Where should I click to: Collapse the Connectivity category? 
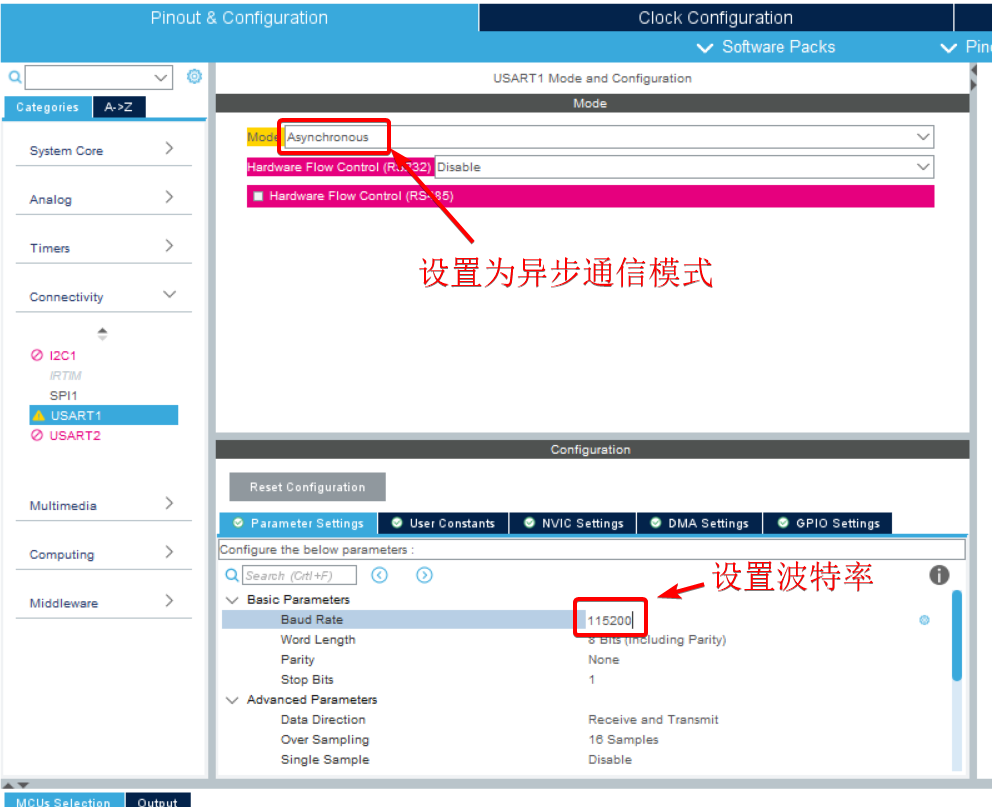coord(100,296)
